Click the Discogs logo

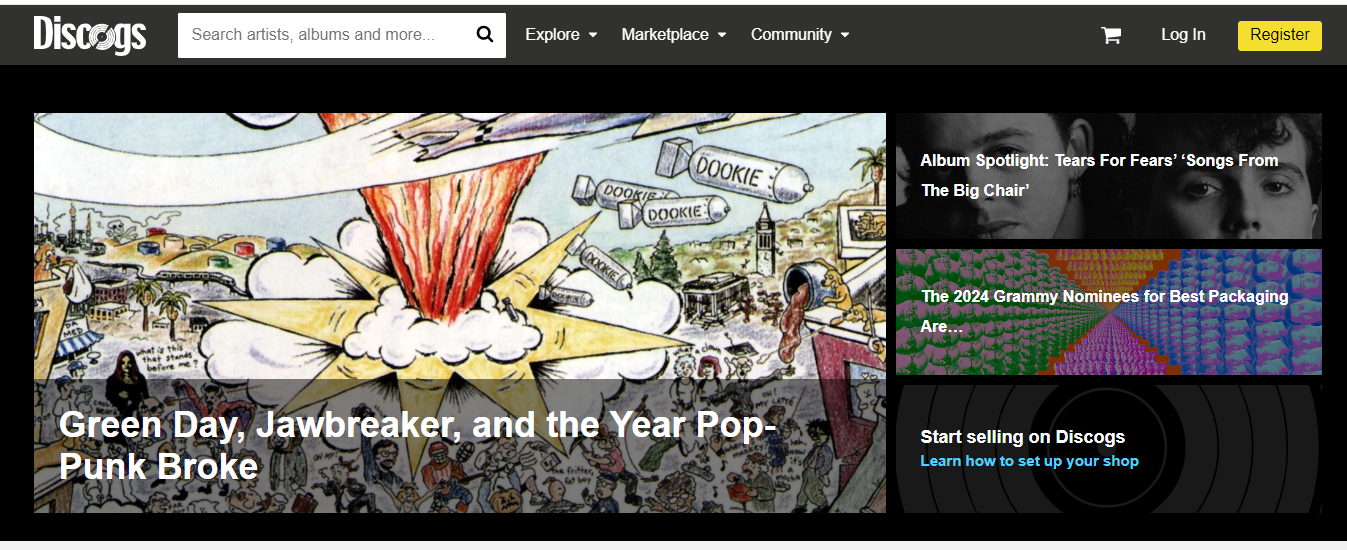89,34
